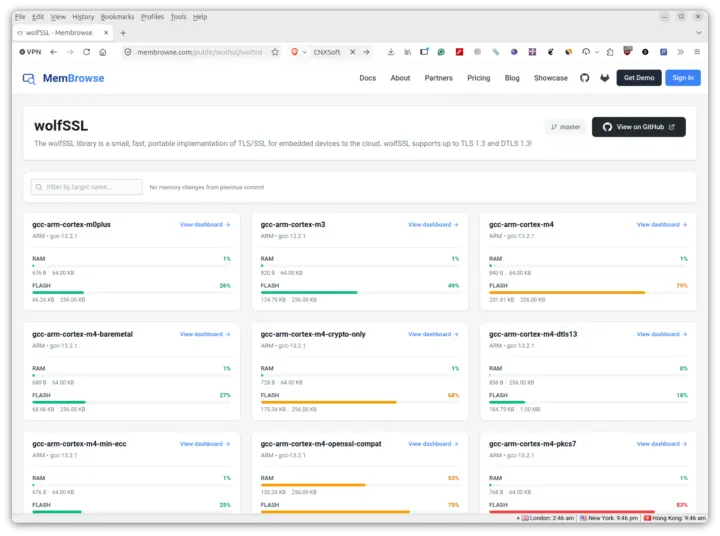View dashboard for gcc-arm-cortex-m4-dtls13
This screenshot has height=536, width=720.
point(662,334)
